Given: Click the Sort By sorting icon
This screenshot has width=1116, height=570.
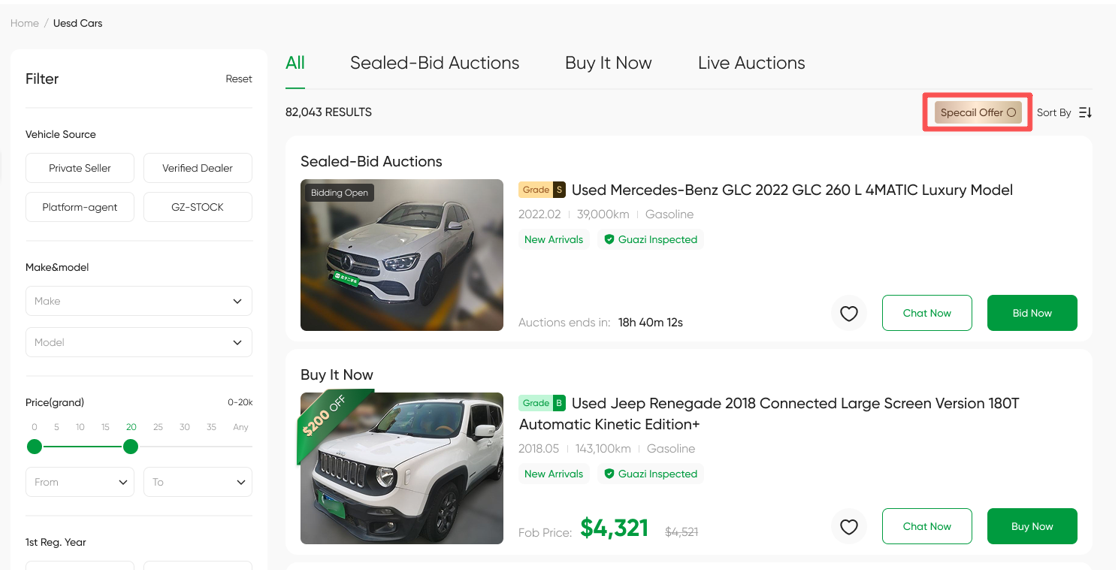Looking at the screenshot, I should coord(1085,113).
